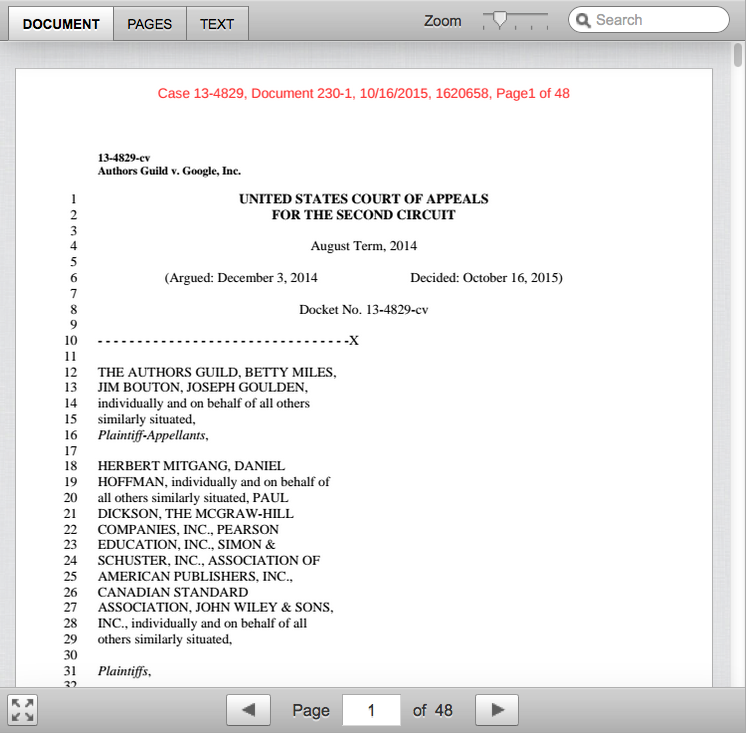Click 'individually and on behalf of all others'
The height and width of the screenshot is (734, 748).
tap(204, 403)
